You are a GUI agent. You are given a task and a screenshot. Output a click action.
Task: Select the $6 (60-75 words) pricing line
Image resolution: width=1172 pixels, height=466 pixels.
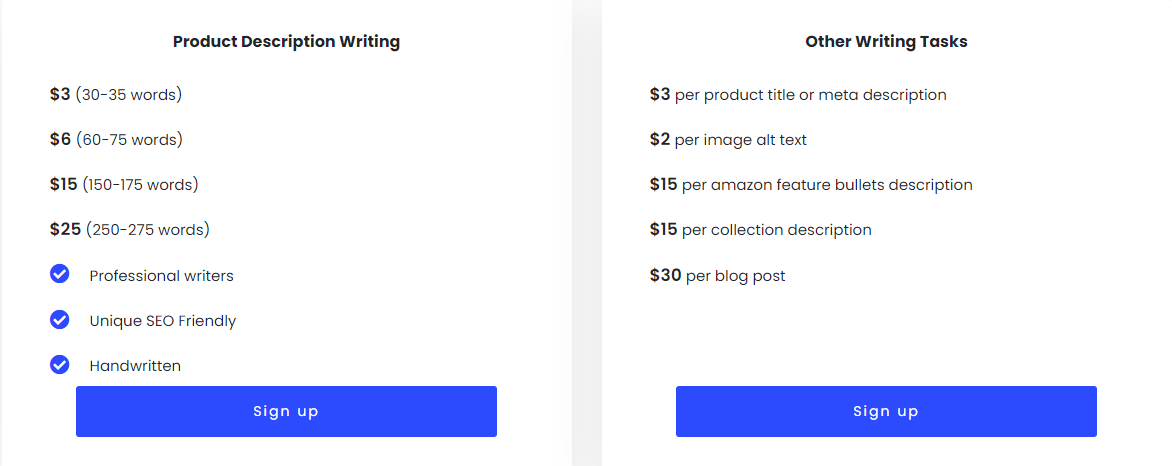point(116,140)
